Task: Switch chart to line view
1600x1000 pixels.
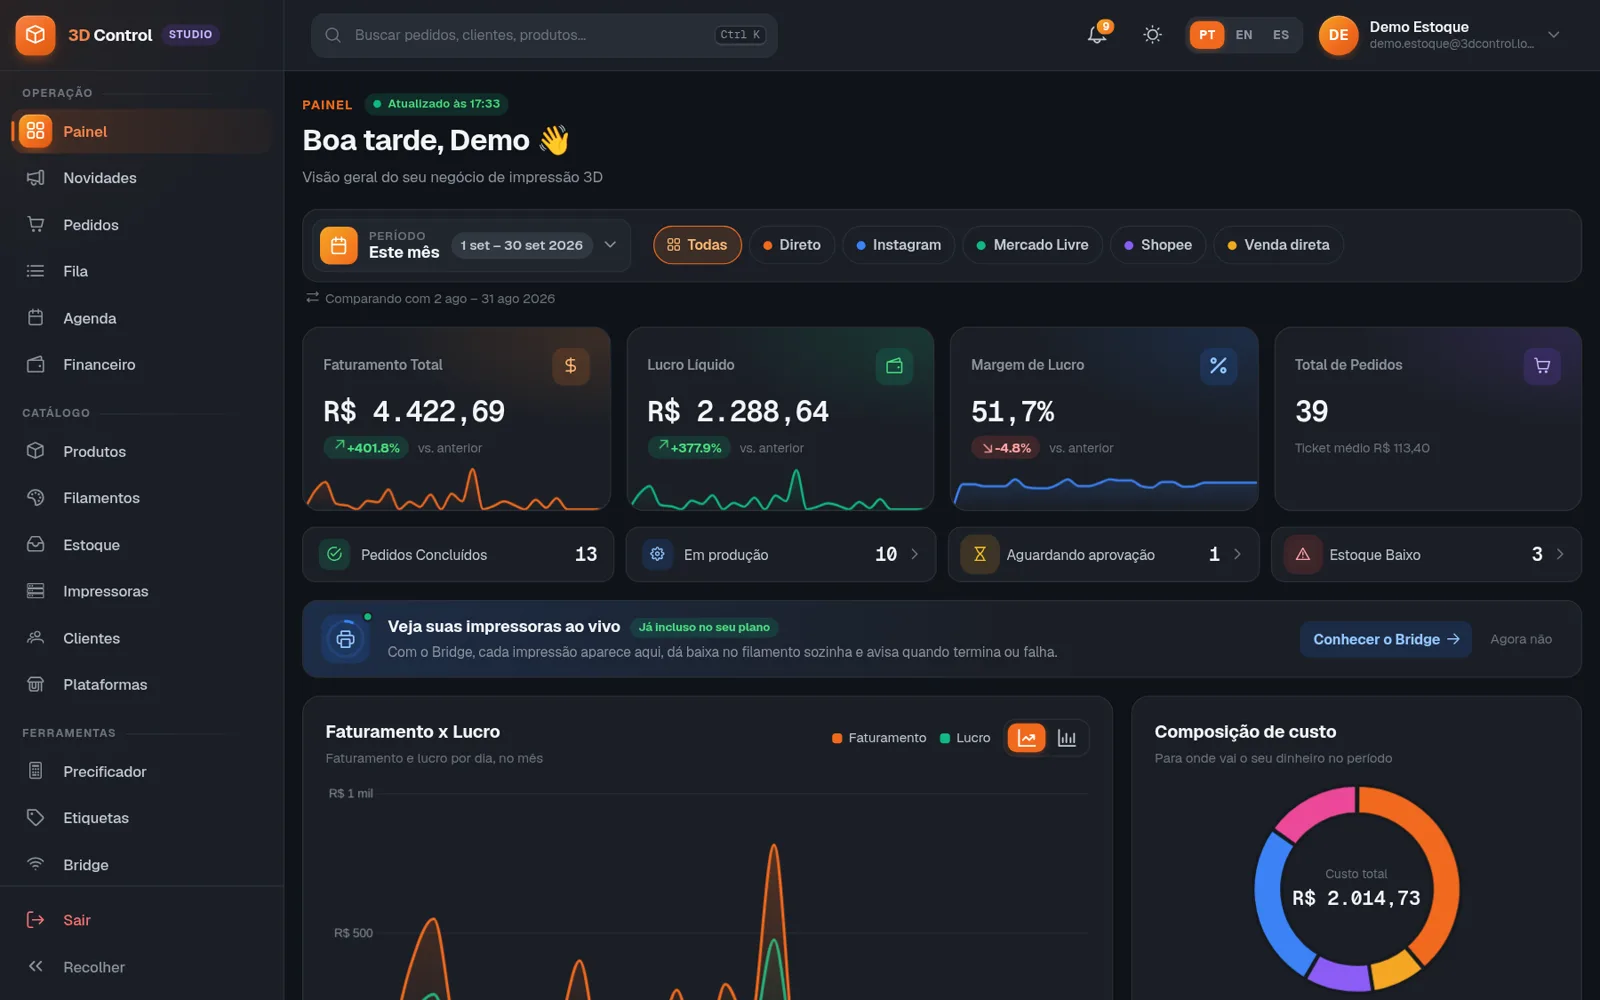Action: (1027, 738)
